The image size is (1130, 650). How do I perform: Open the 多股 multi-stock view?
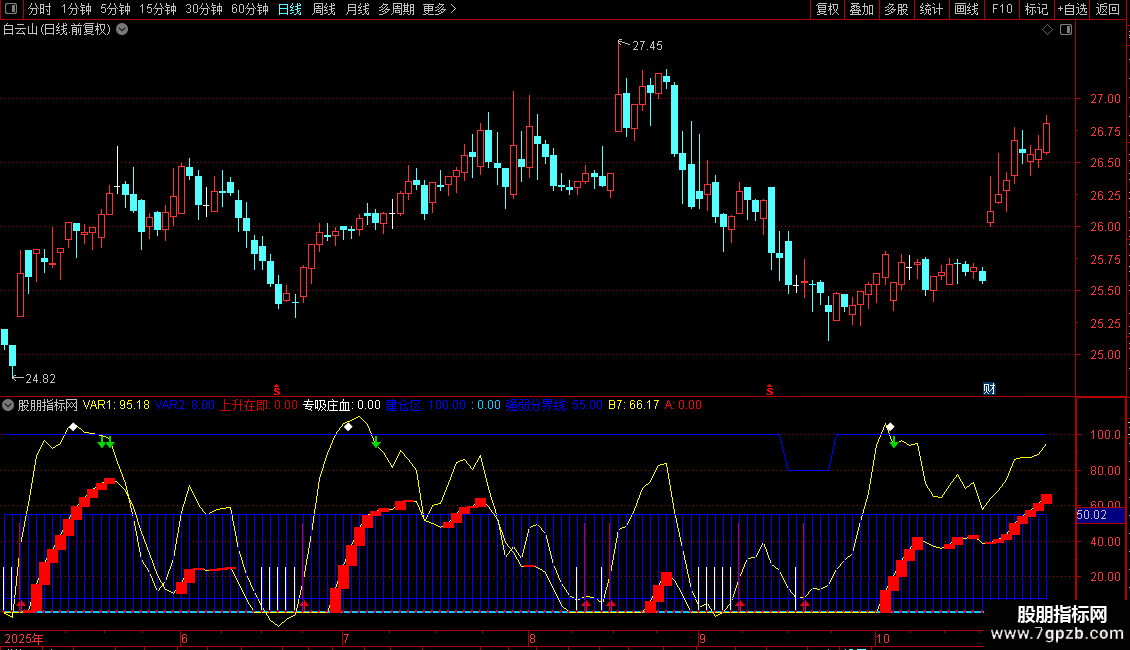pos(897,9)
